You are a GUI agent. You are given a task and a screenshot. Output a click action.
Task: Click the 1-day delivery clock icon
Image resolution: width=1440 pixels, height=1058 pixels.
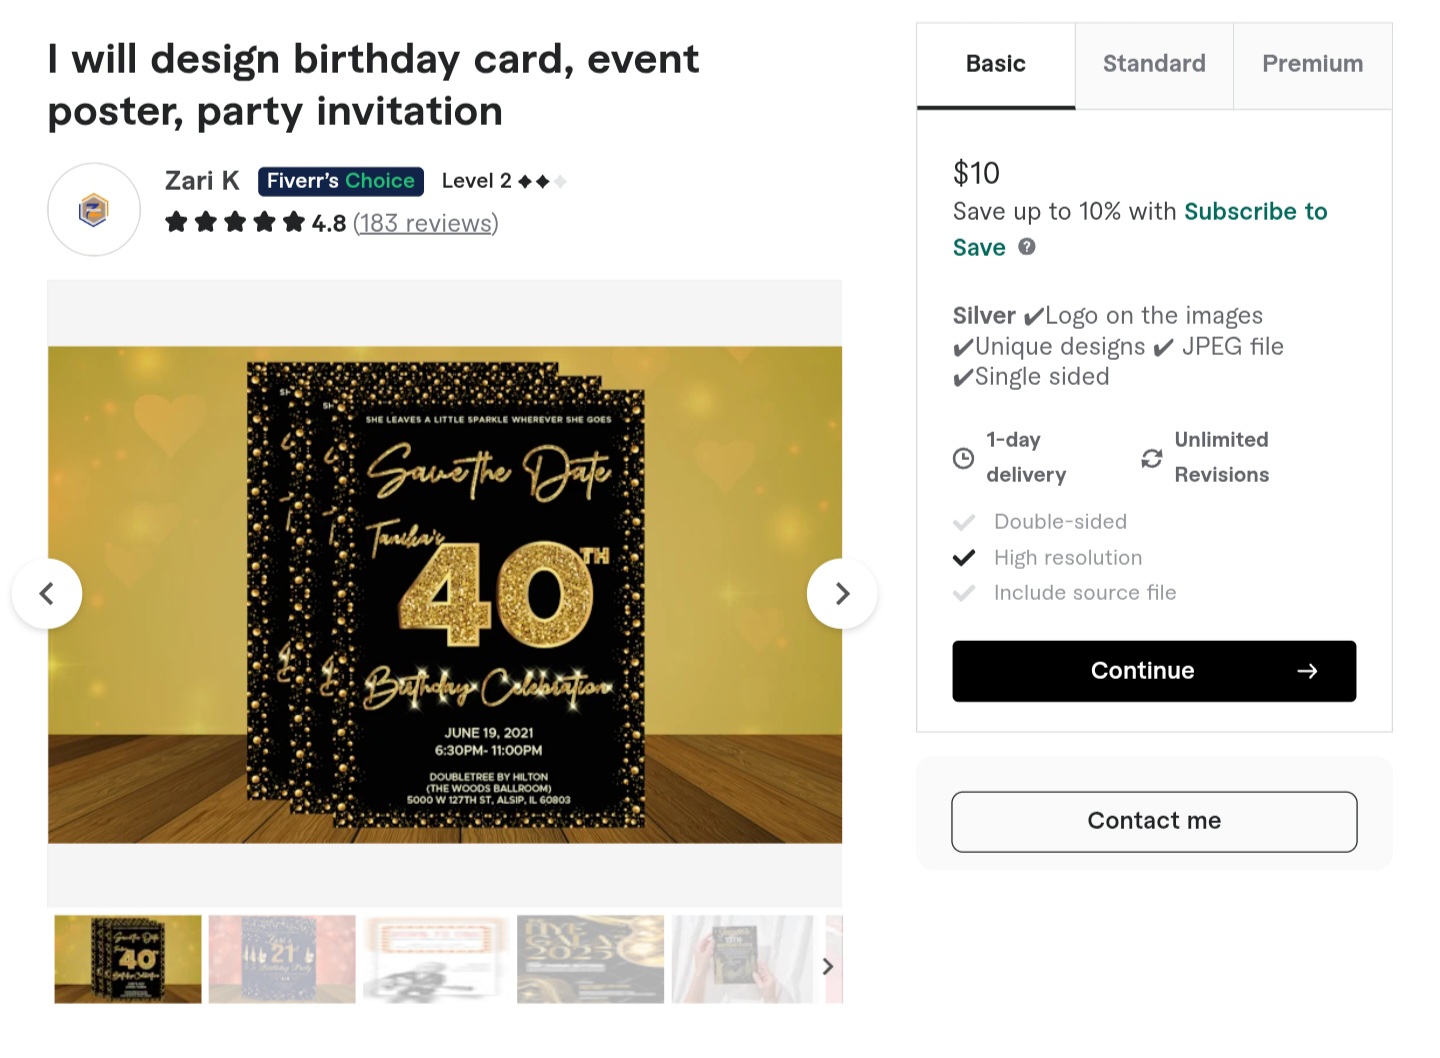pyautogui.click(x=964, y=458)
